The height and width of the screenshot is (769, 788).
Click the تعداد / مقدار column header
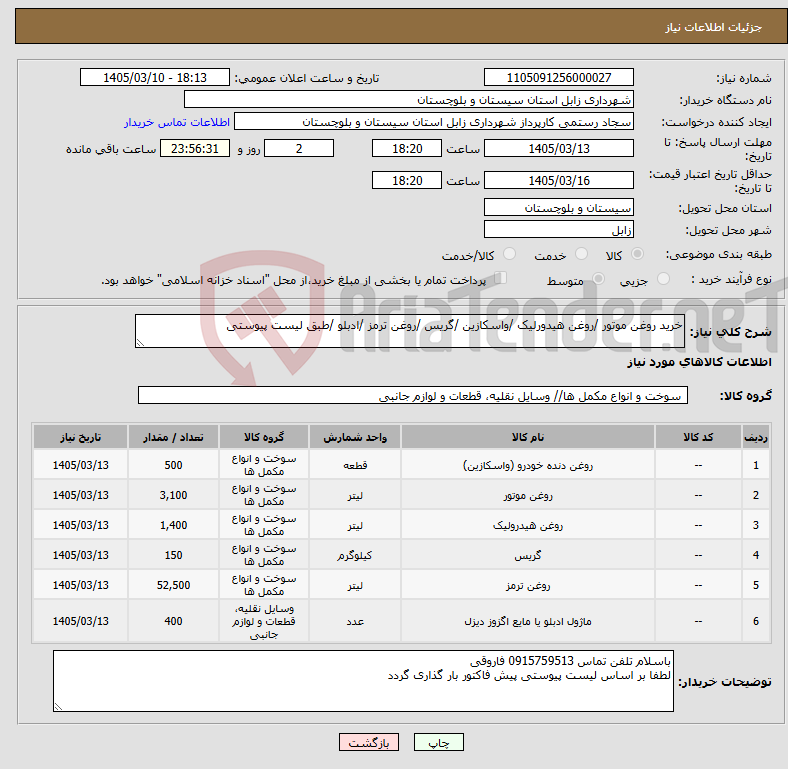point(173,437)
